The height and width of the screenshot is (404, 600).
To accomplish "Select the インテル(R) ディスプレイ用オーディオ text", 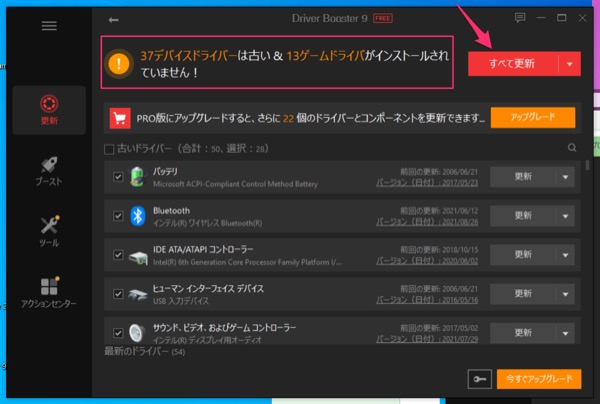I will tap(207, 340).
